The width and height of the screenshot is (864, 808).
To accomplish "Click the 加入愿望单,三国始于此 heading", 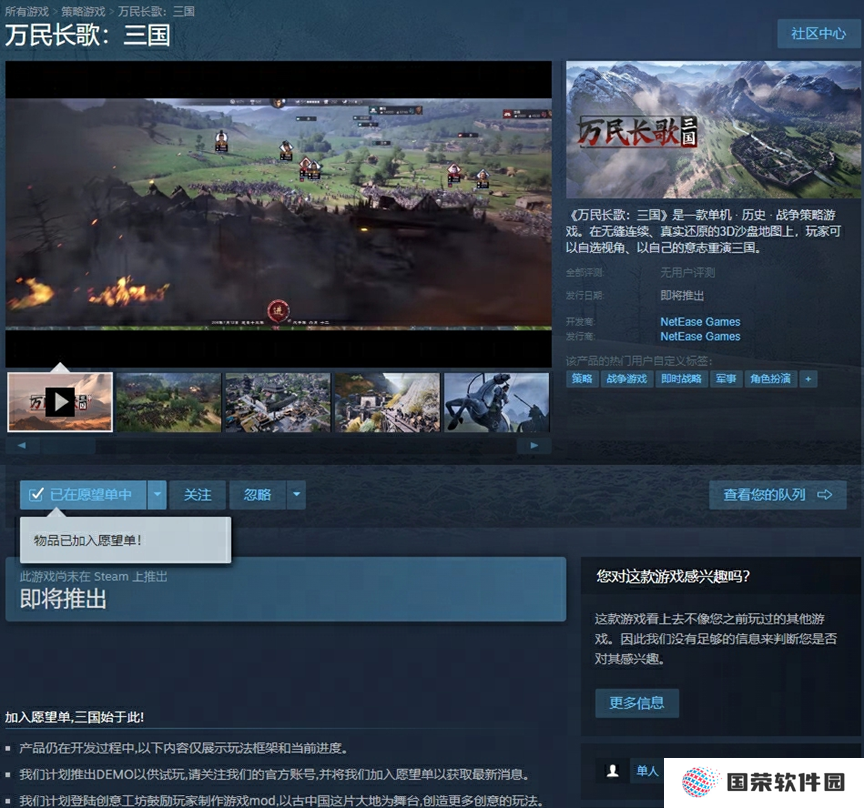I will pyautogui.click(x=74, y=717).
